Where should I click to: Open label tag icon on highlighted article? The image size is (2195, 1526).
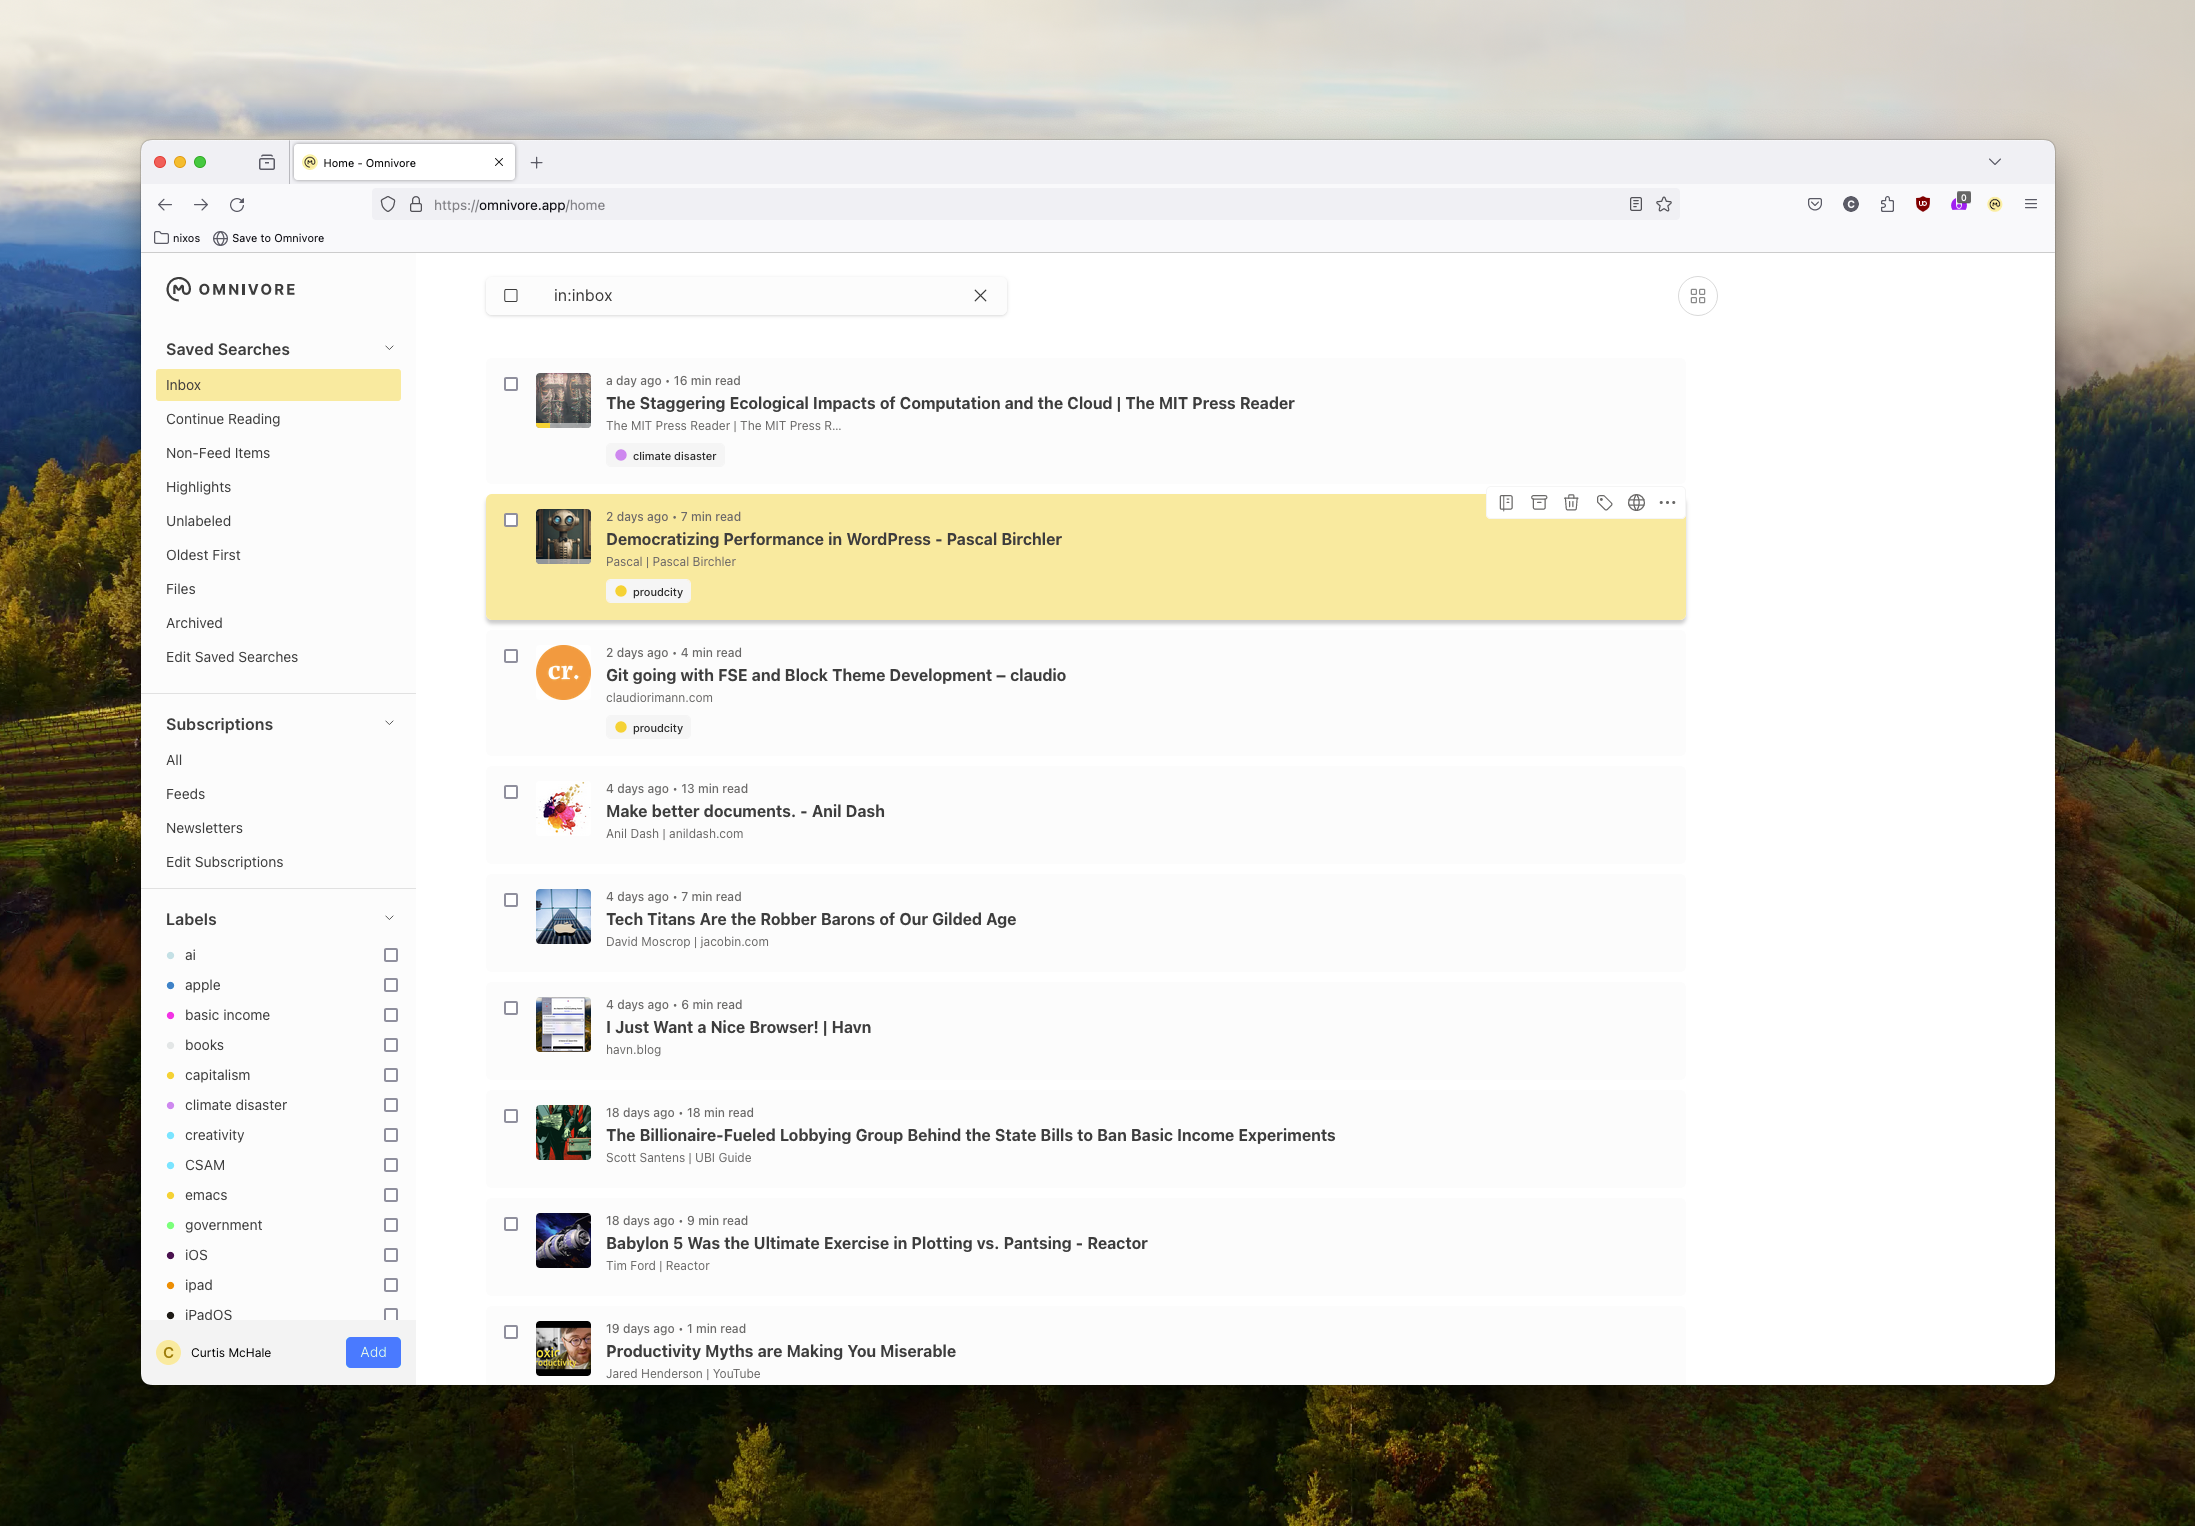(1604, 503)
